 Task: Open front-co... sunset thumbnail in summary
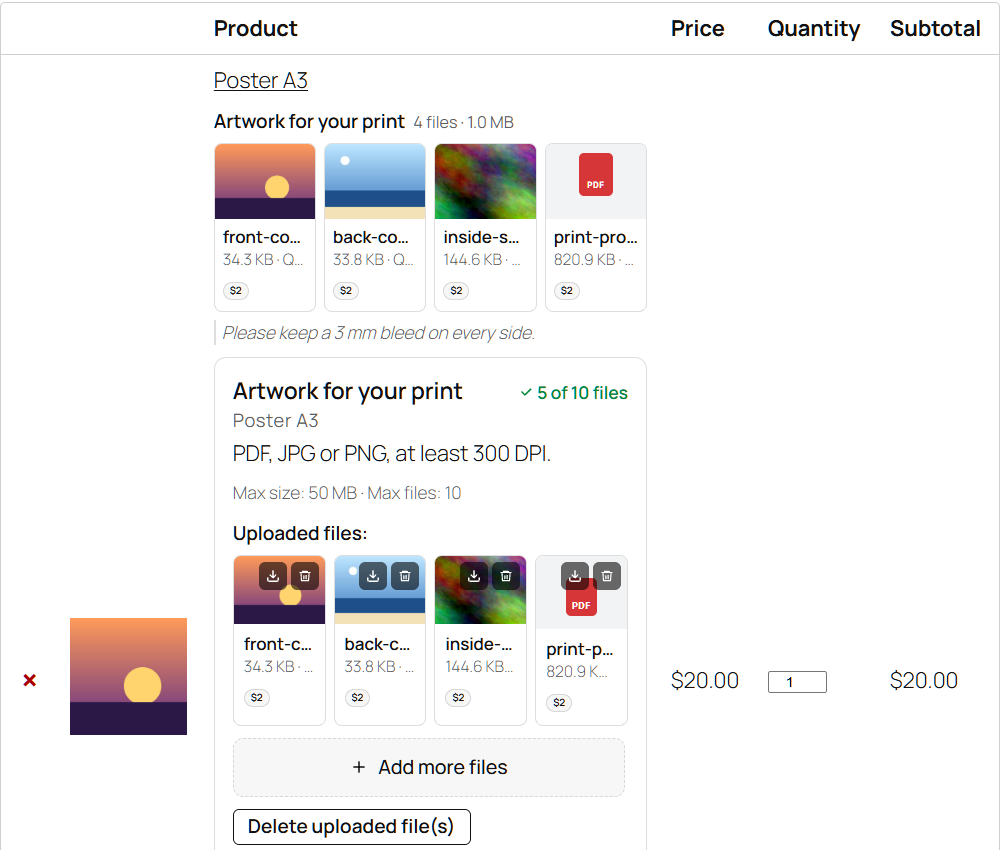265,181
